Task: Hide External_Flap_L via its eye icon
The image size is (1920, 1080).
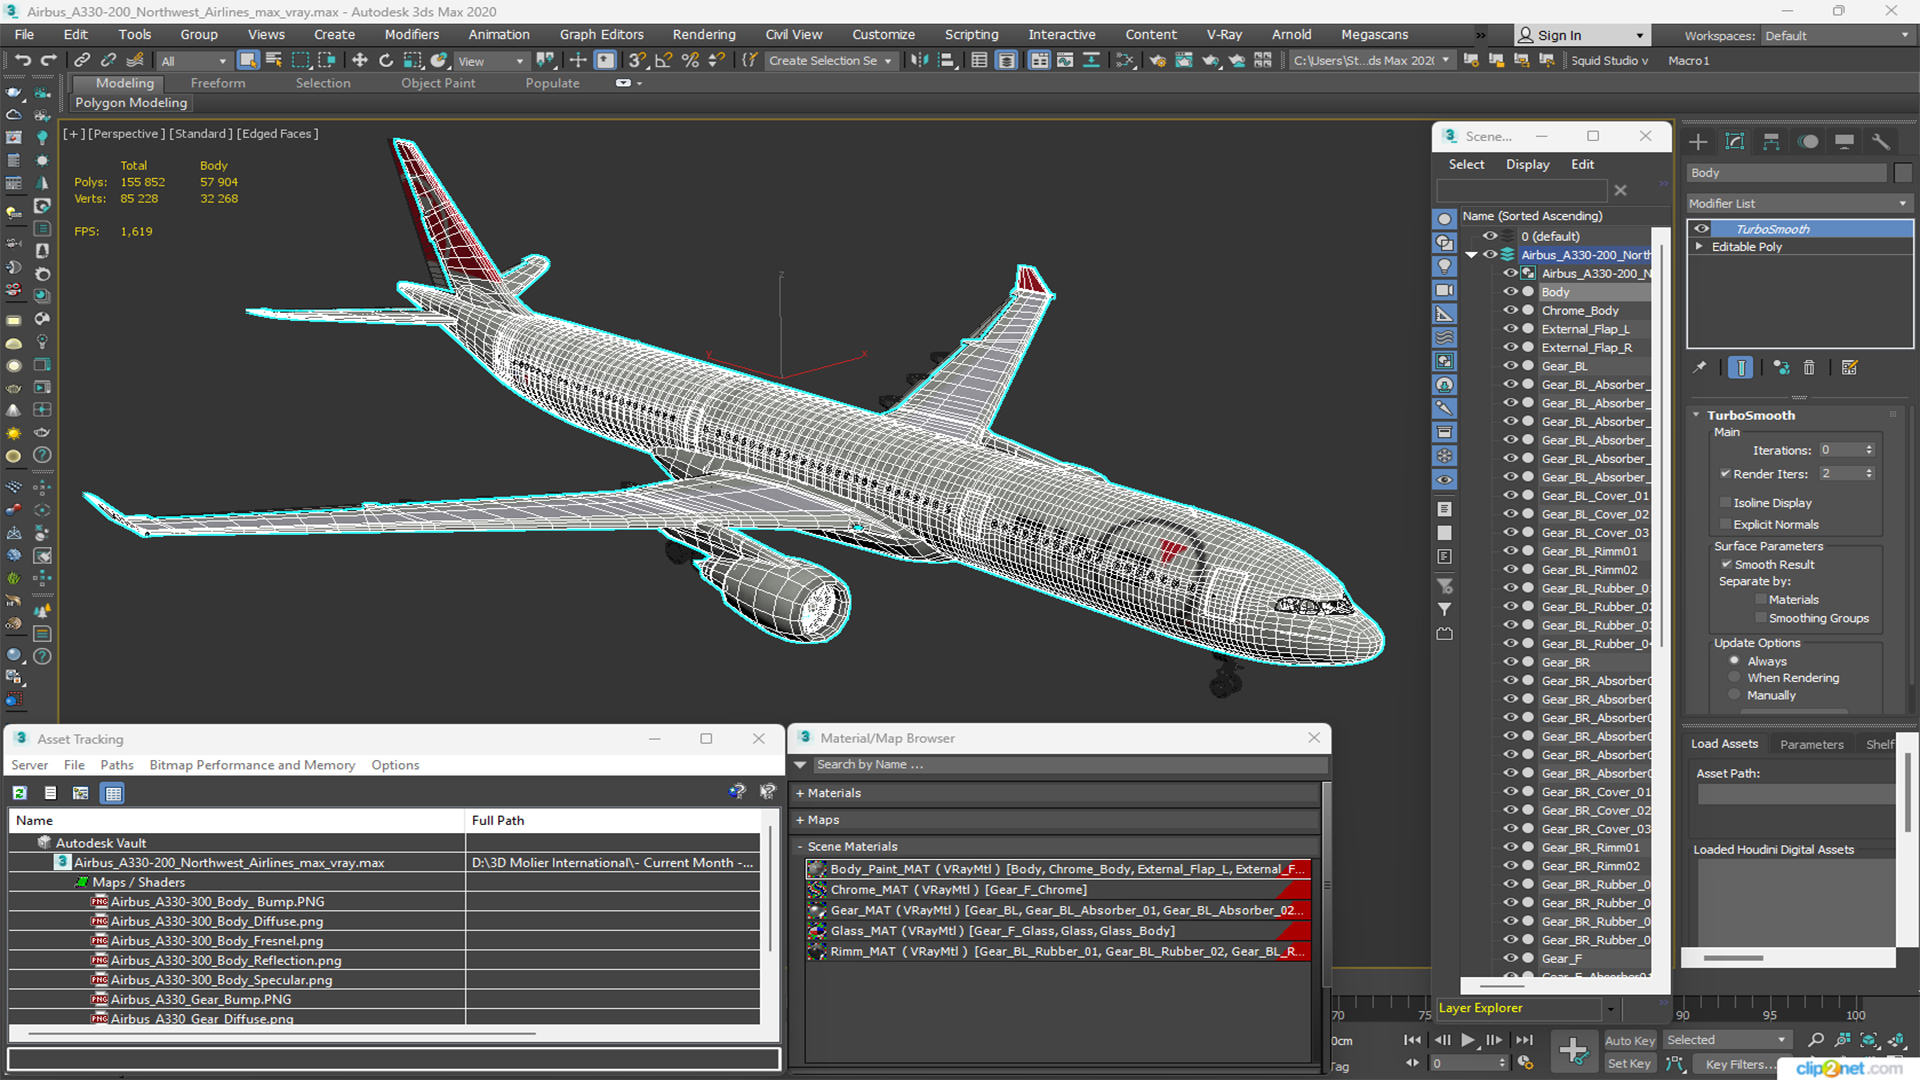Action: pyautogui.click(x=1510, y=329)
